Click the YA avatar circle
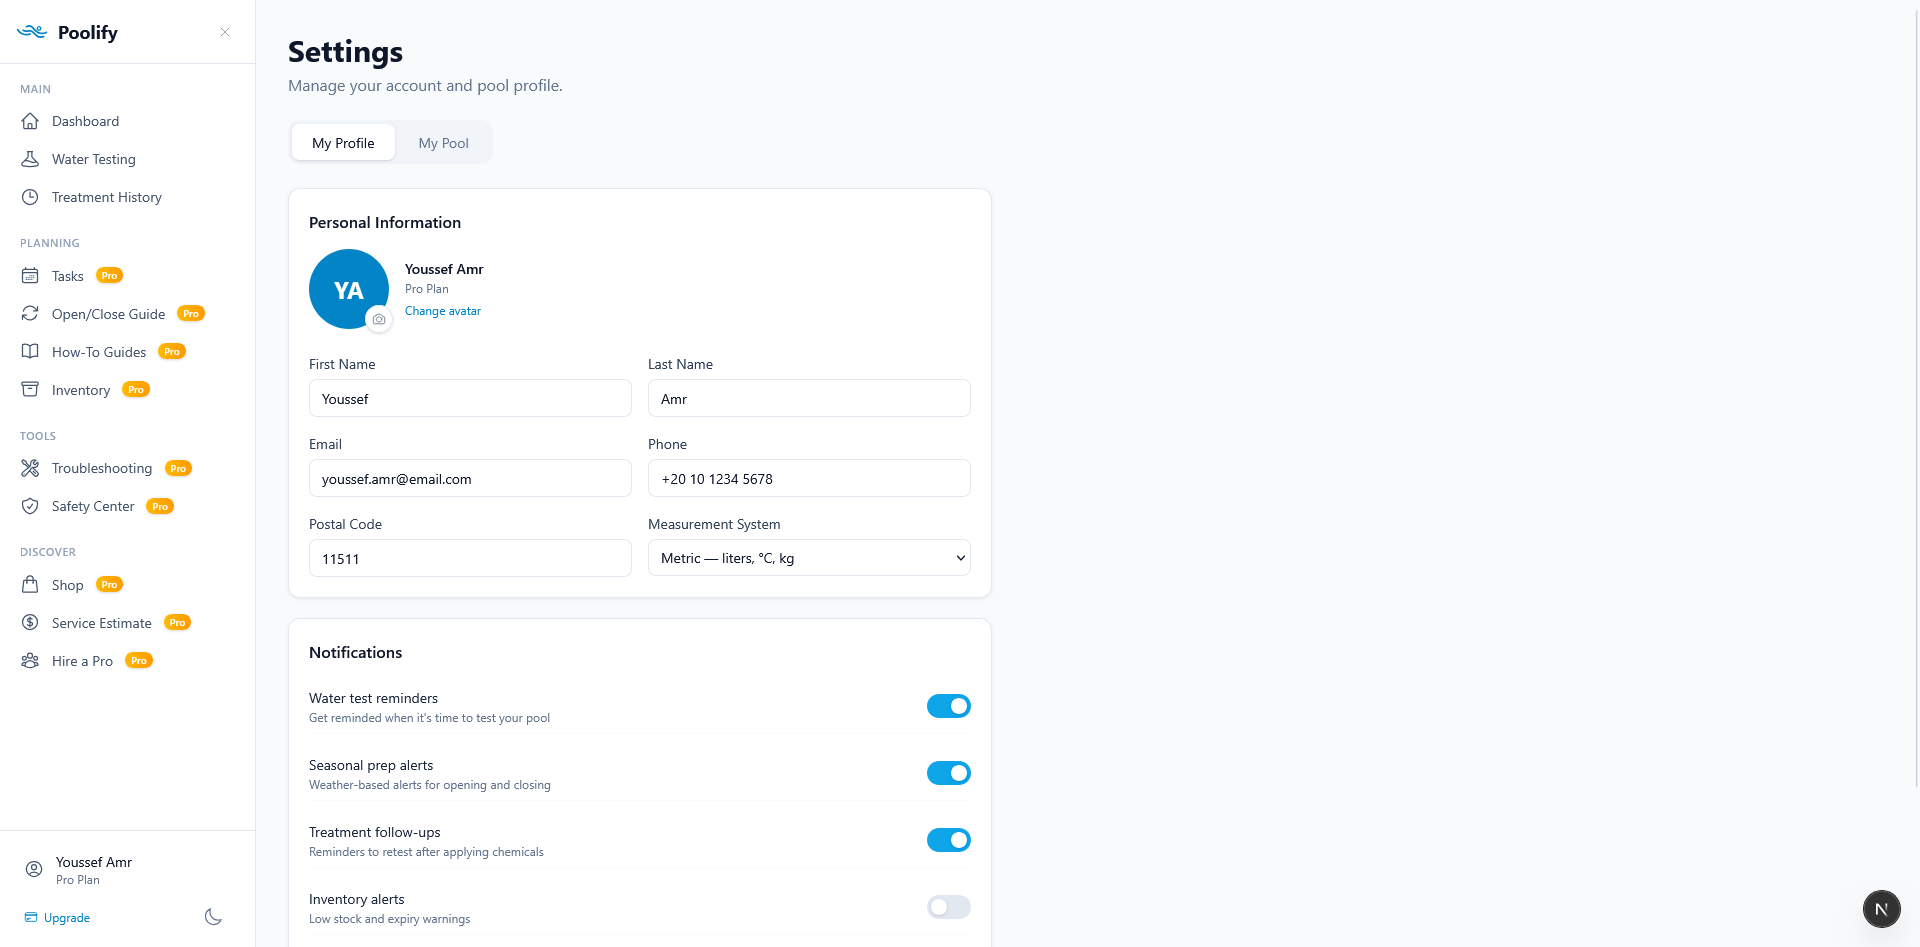The width and height of the screenshot is (1920, 947). click(x=349, y=289)
